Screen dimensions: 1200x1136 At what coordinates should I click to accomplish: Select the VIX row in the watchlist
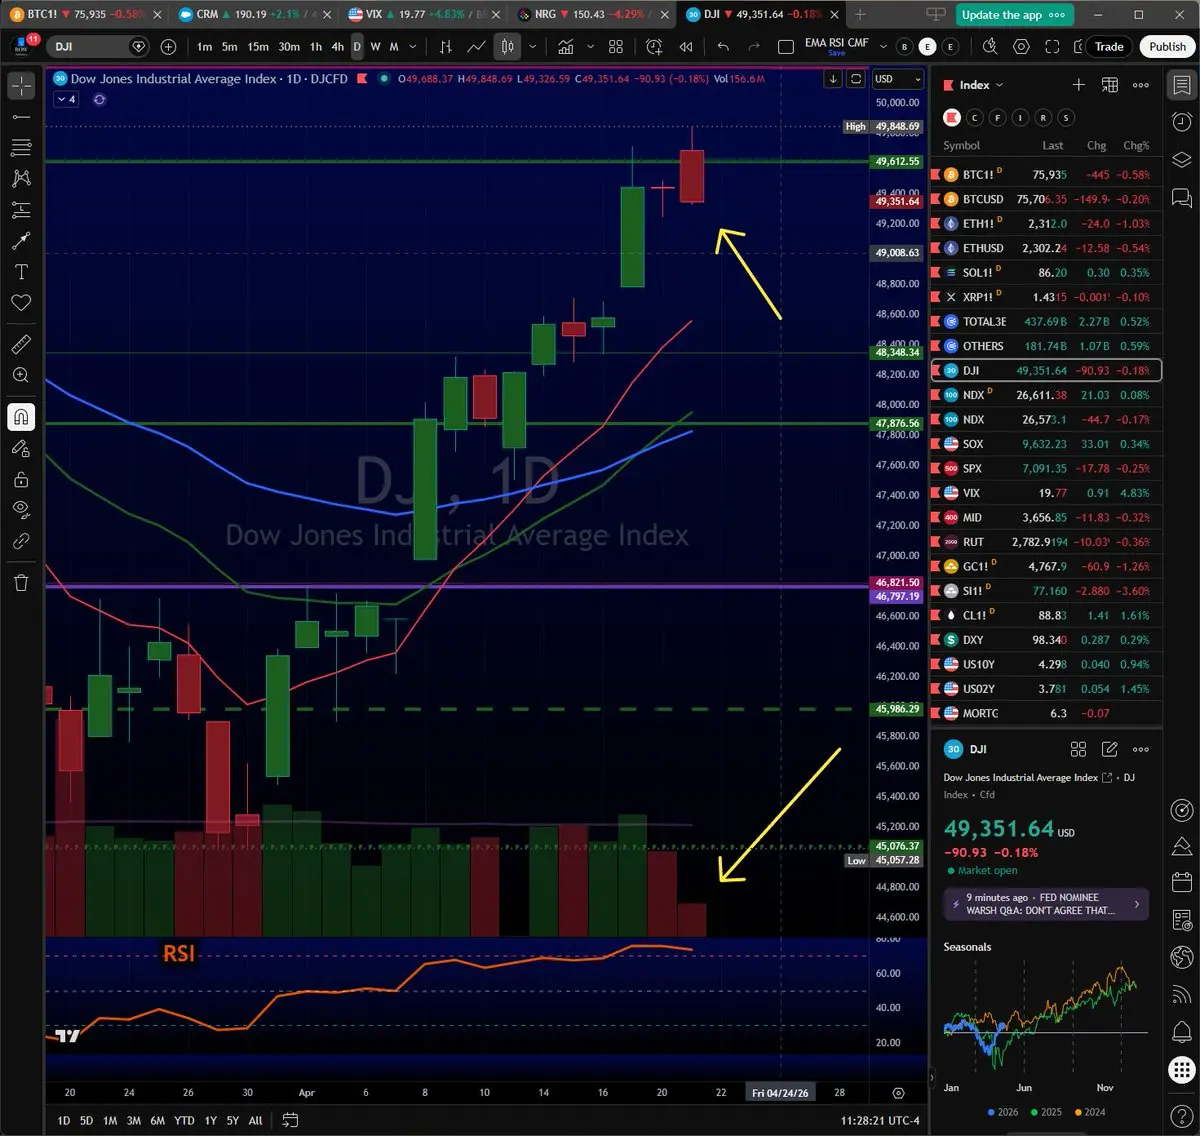(1046, 493)
